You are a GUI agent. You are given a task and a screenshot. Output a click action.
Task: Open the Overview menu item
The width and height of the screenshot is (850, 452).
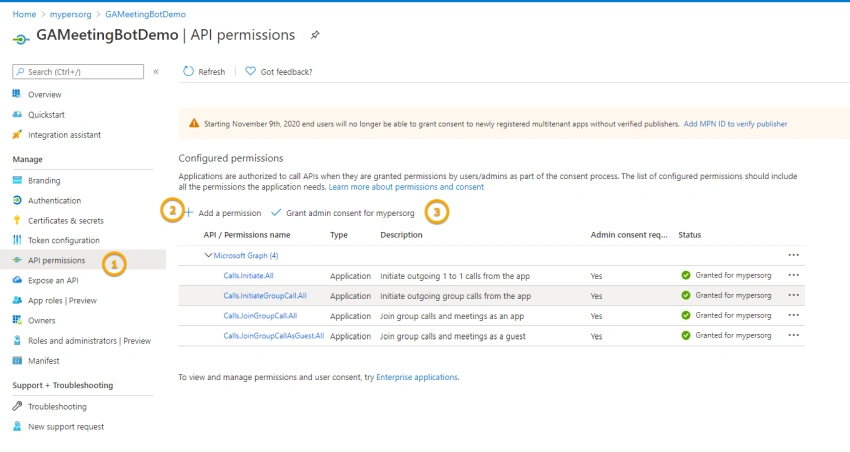click(x=44, y=94)
